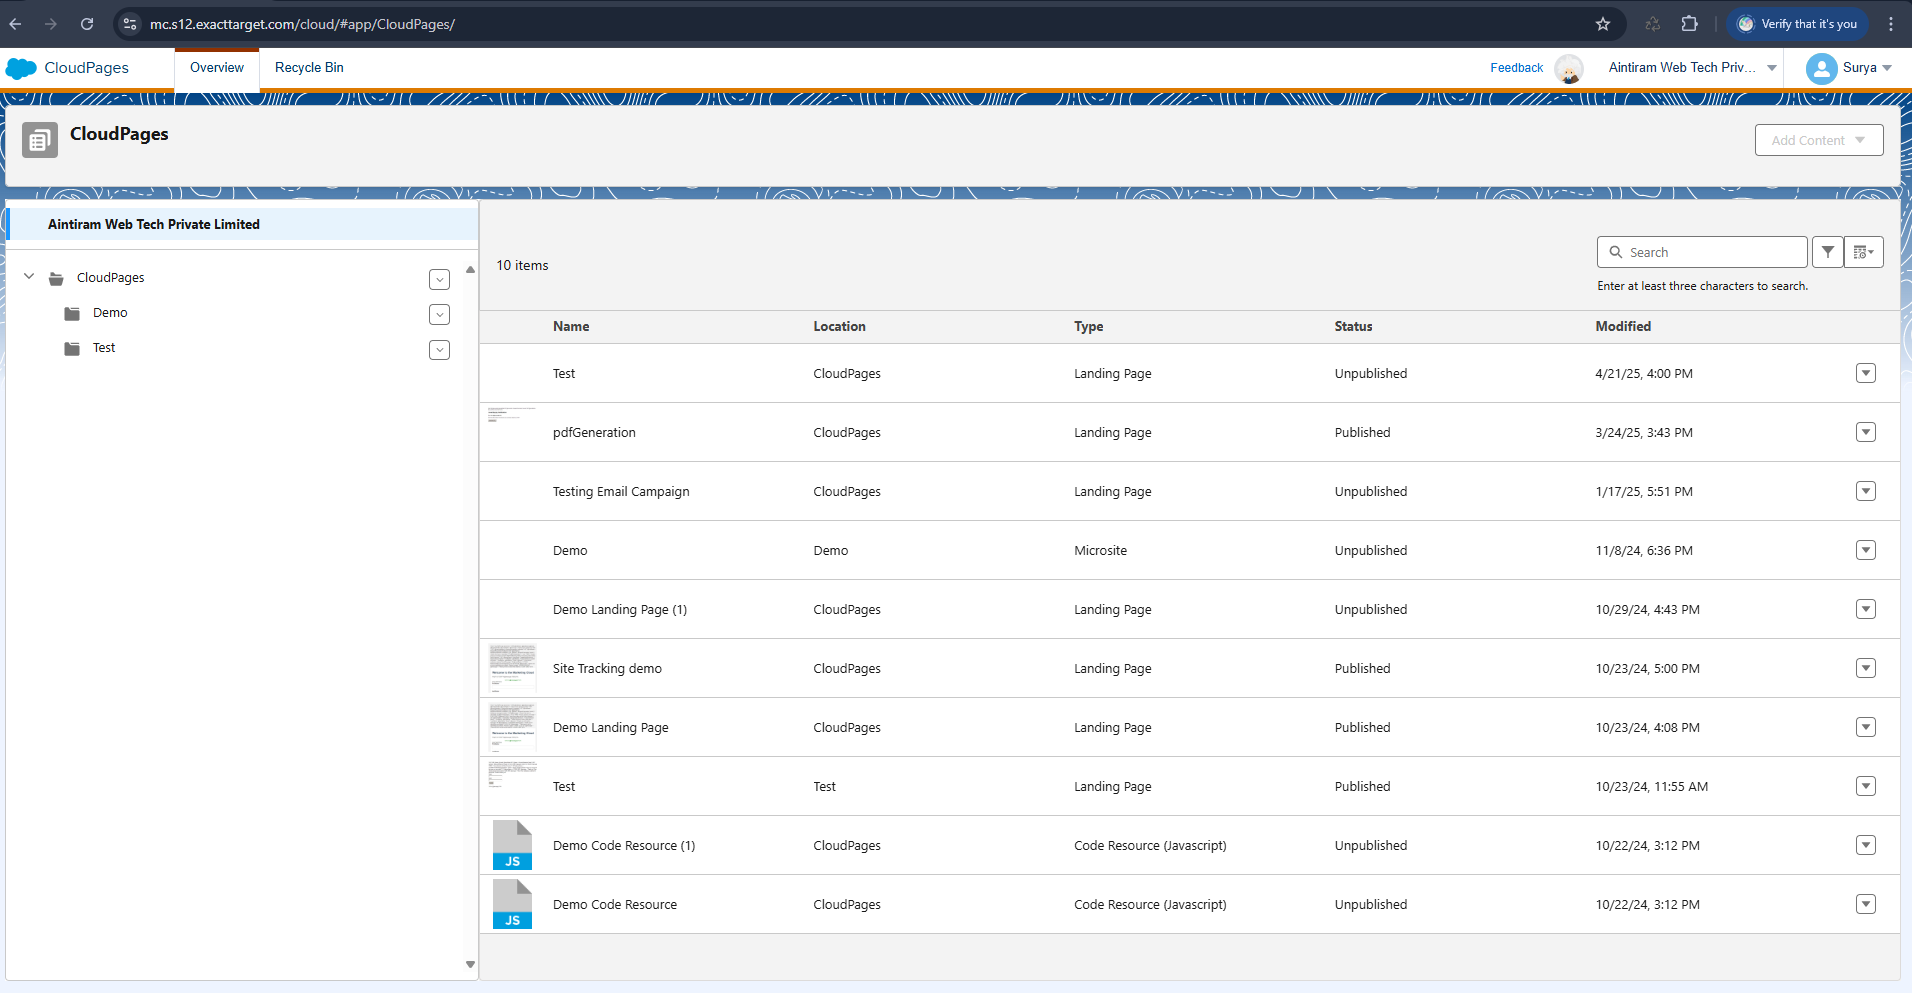Reload the page with browser refresh icon
Image resolution: width=1912 pixels, height=993 pixels.
coord(87,24)
